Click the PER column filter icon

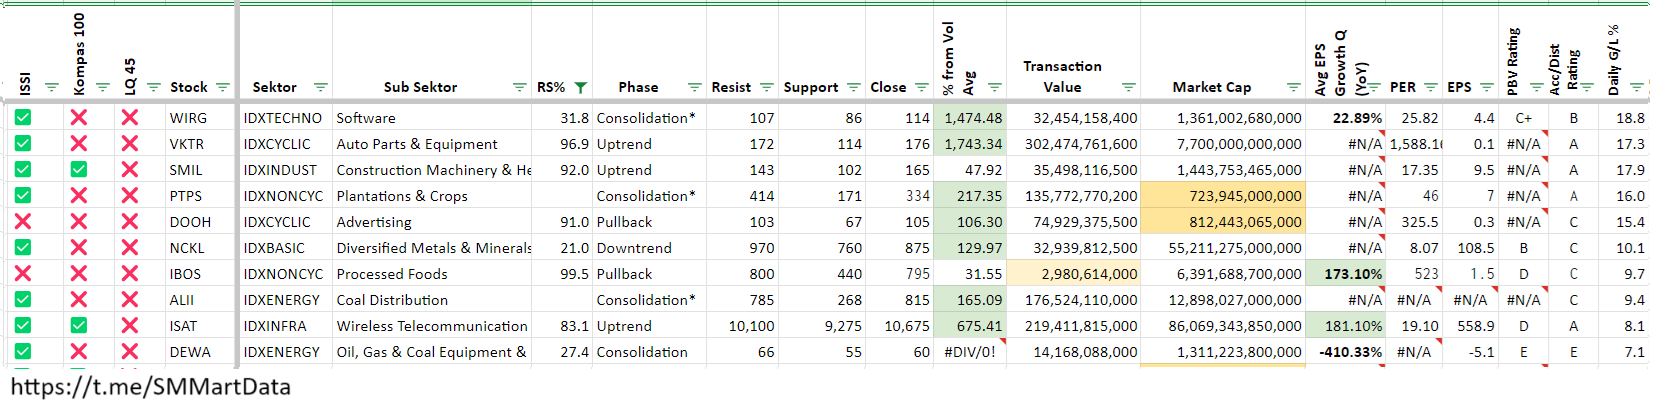(1430, 88)
